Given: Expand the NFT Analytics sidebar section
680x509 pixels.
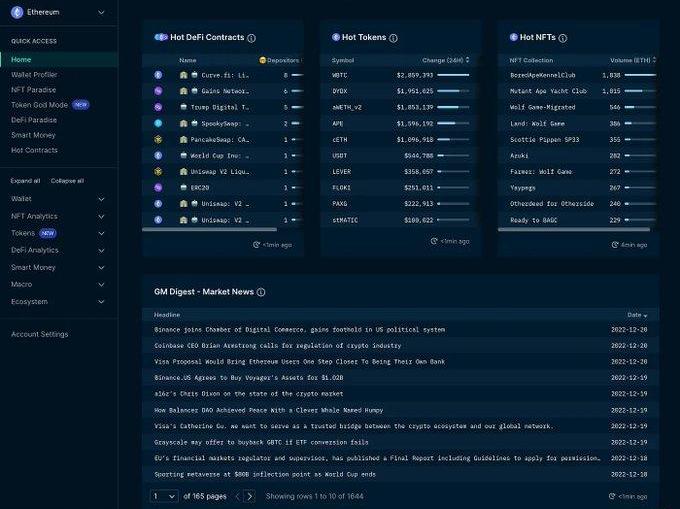Looking at the screenshot, I should (101, 216).
